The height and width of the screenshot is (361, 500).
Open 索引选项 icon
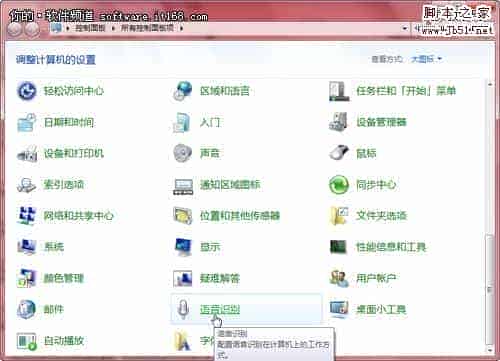click(x=27, y=185)
